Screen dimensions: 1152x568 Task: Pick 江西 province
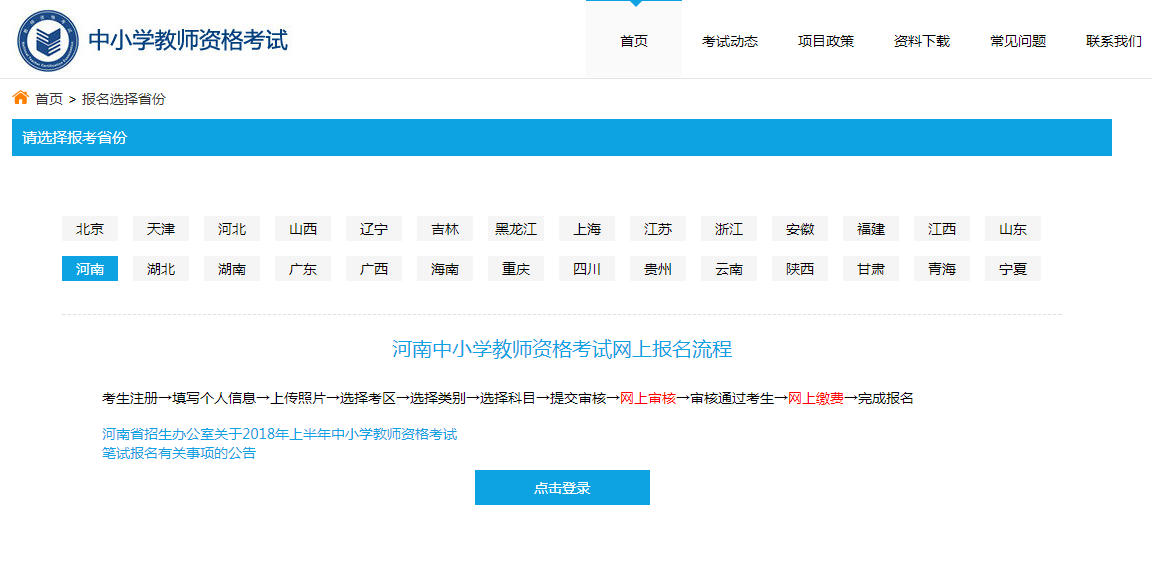point(943,229)
